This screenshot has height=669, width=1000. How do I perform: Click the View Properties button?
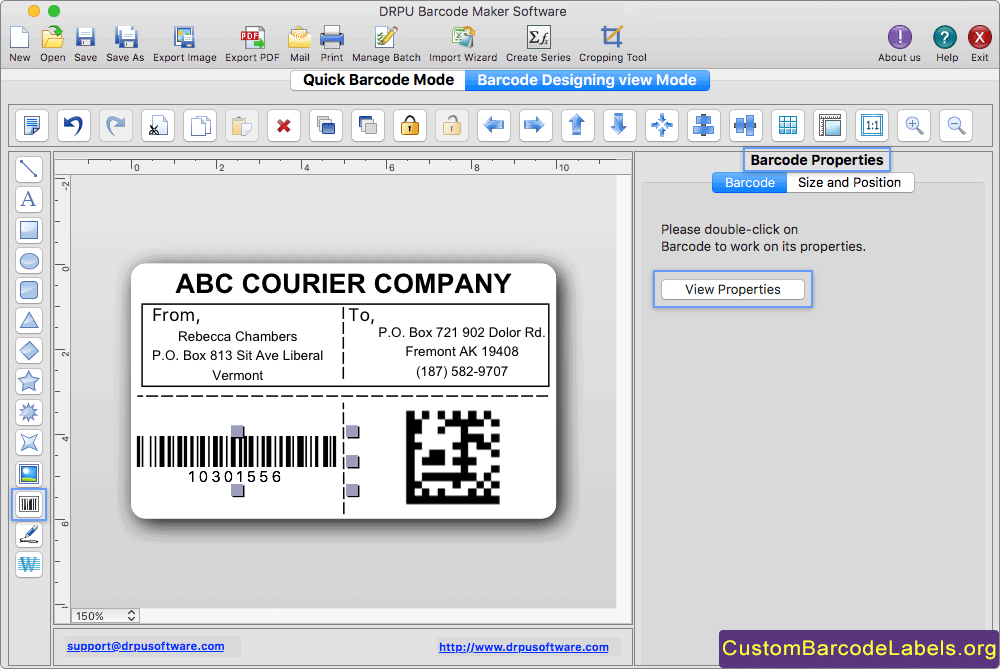(733, 290)
